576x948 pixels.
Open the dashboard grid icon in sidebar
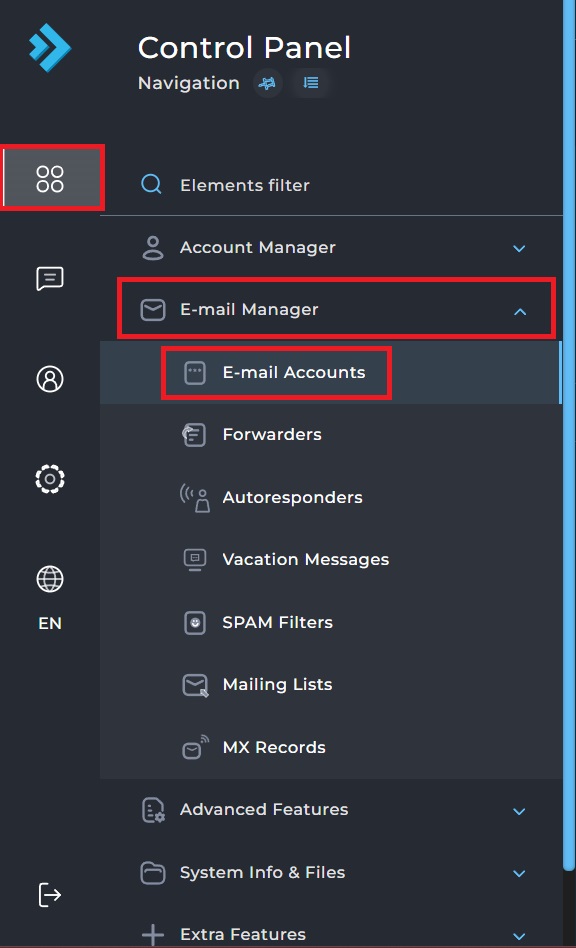(50, 178)
